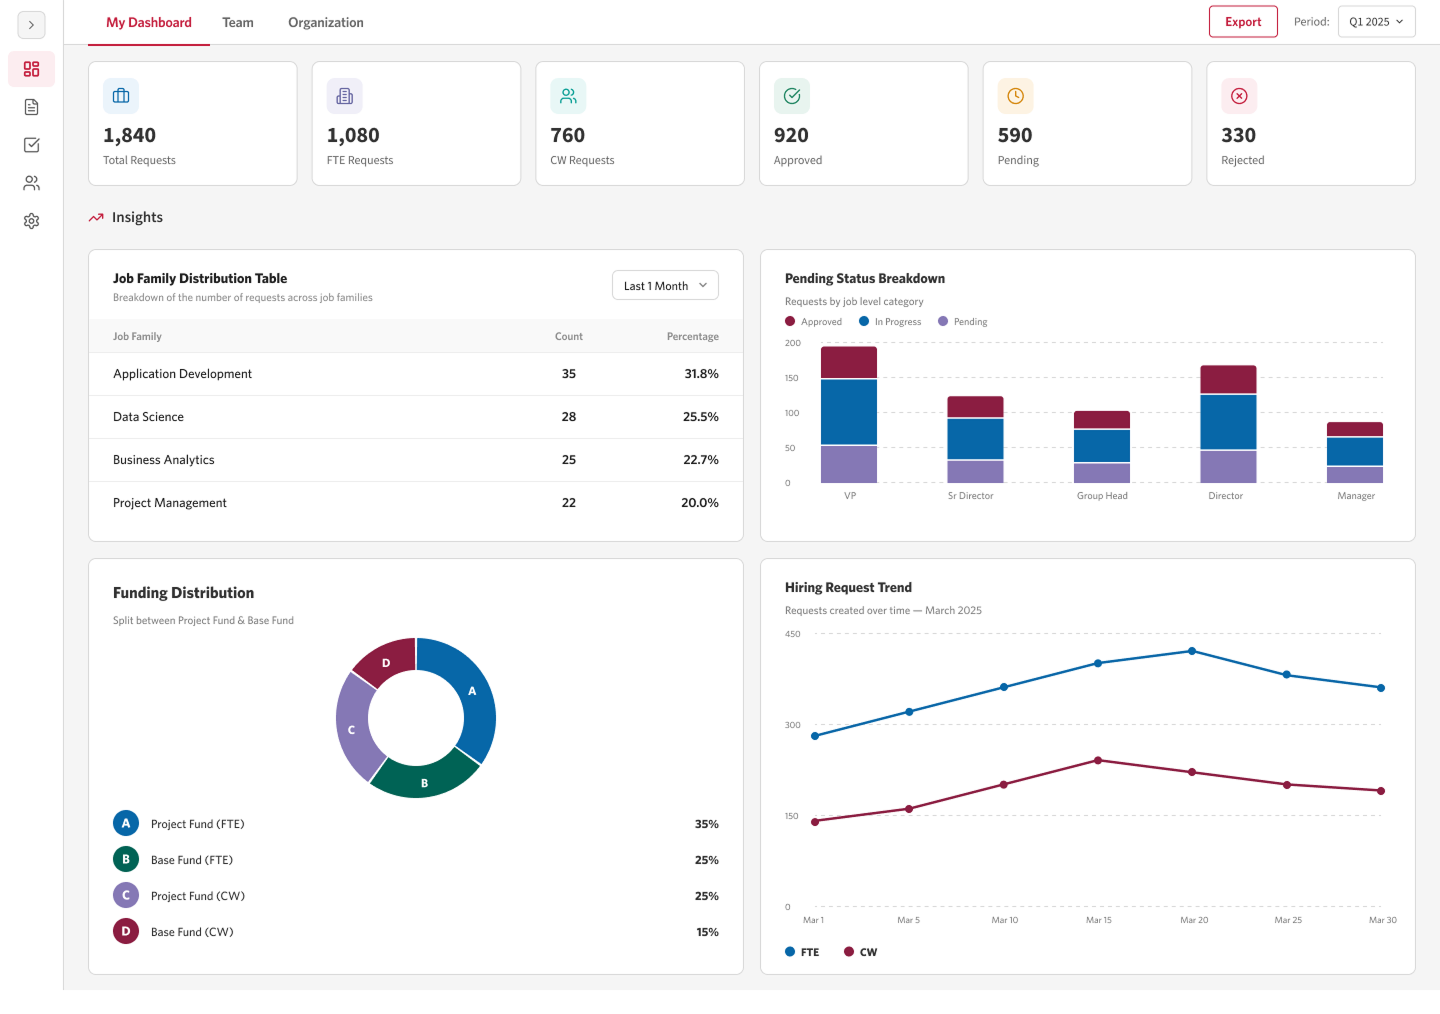Click the 1,840 Total Requests value

[x=130, y=135]
